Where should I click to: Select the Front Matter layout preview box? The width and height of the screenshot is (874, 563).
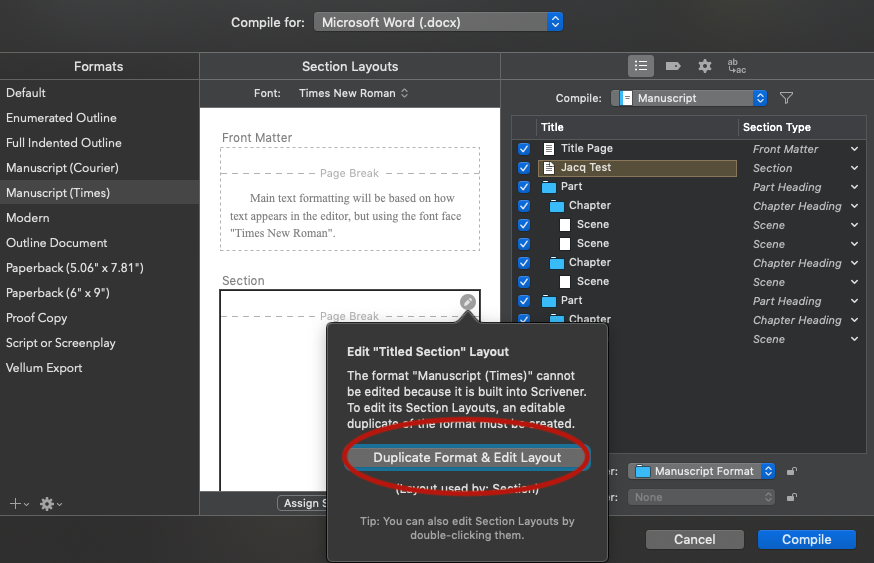tap(350, 199)
